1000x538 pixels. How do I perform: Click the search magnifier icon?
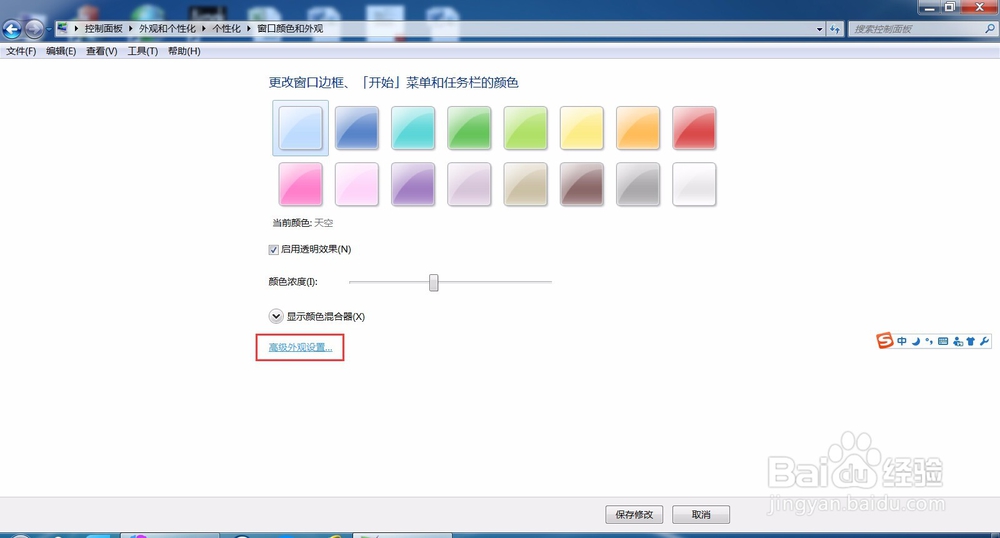point(990,29)
